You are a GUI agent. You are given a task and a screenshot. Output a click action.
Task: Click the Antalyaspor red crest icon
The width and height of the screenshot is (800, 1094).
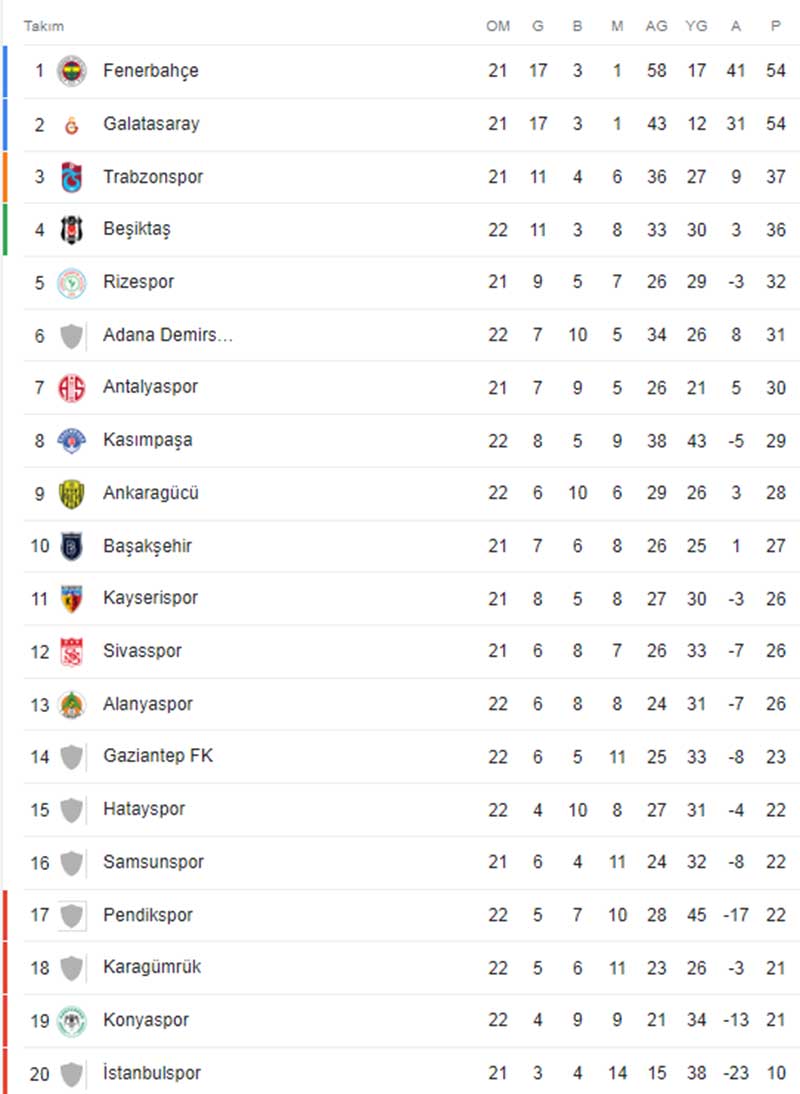coord(71,387)
